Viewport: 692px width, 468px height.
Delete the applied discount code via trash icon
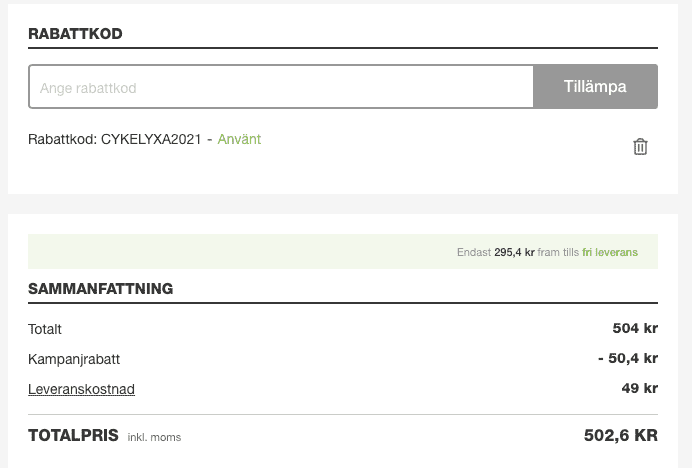pos(640,147)
